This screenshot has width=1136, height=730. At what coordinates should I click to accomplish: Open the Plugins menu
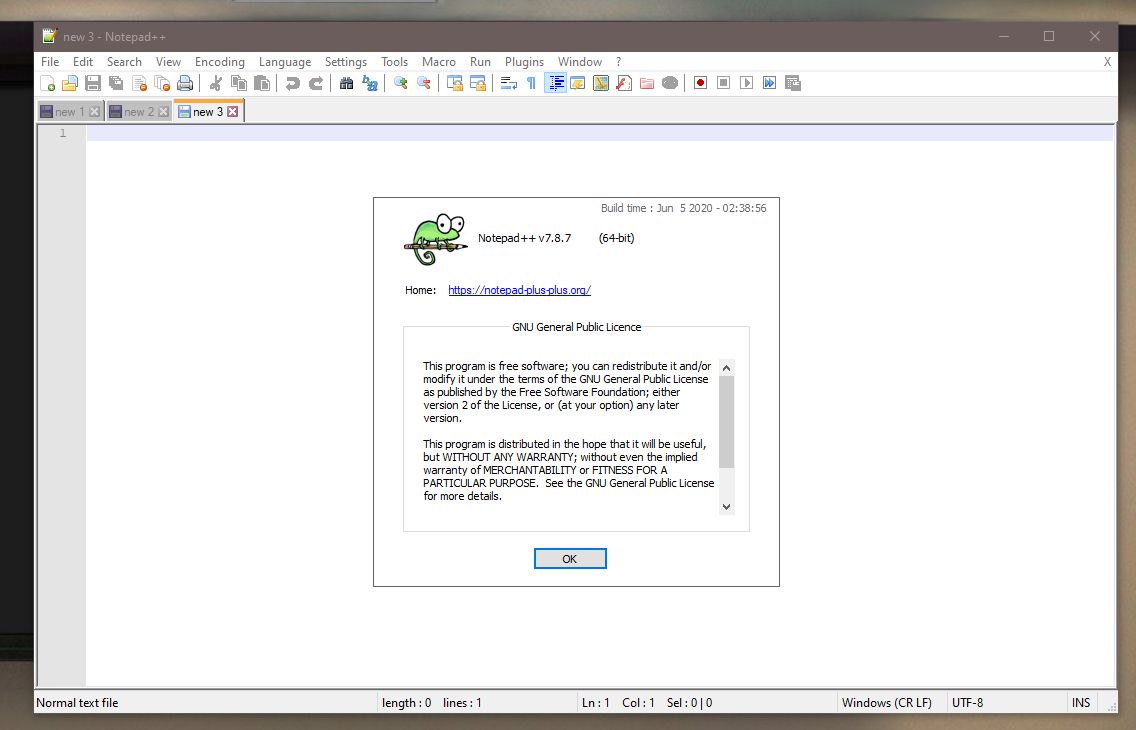524,62
